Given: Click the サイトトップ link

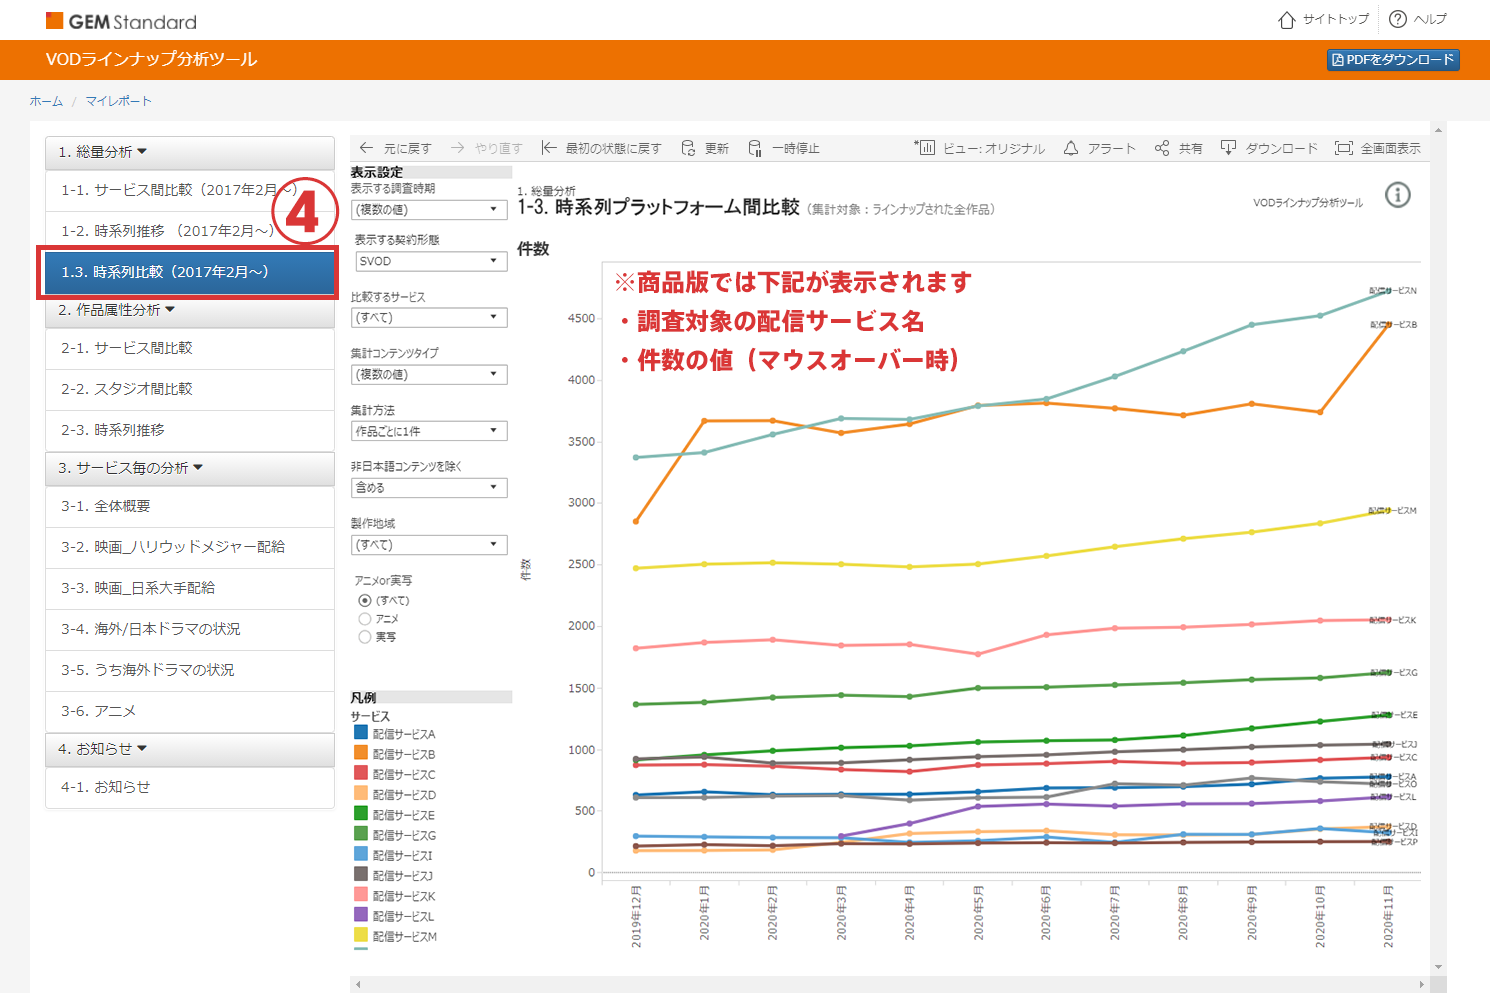Looking at the screenshot, I should (x=1336, y=19).
